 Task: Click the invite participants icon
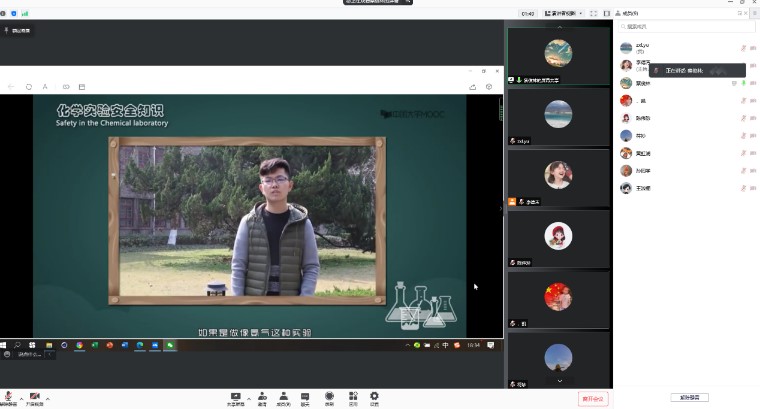[x=262, y=399]
